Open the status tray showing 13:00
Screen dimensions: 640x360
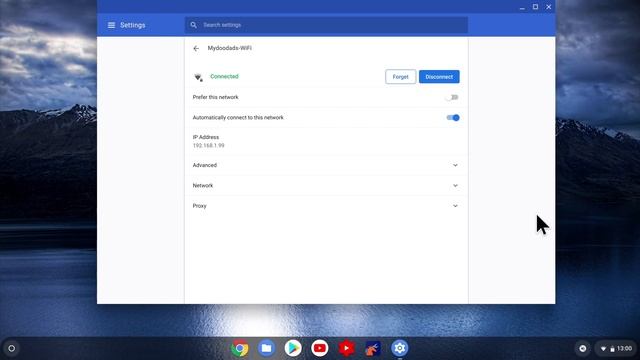click(616, 349)
